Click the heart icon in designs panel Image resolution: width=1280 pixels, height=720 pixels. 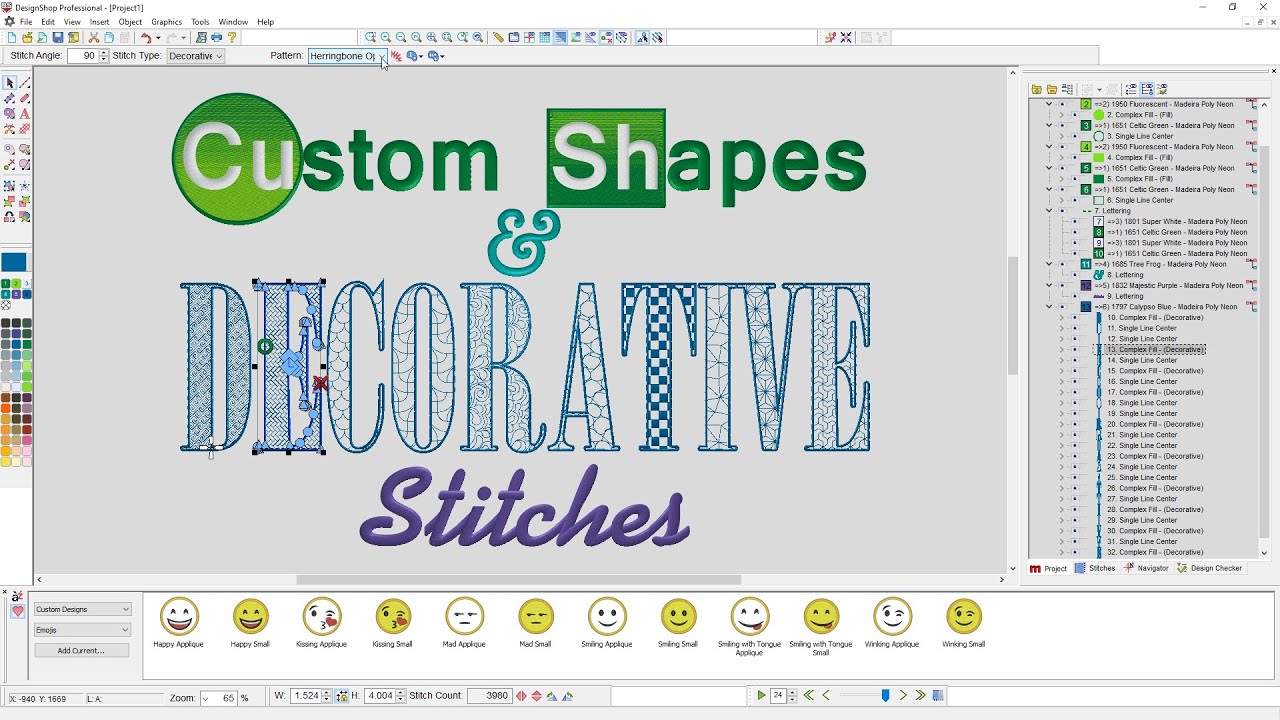pyautogui.click(x=17, y=611)
